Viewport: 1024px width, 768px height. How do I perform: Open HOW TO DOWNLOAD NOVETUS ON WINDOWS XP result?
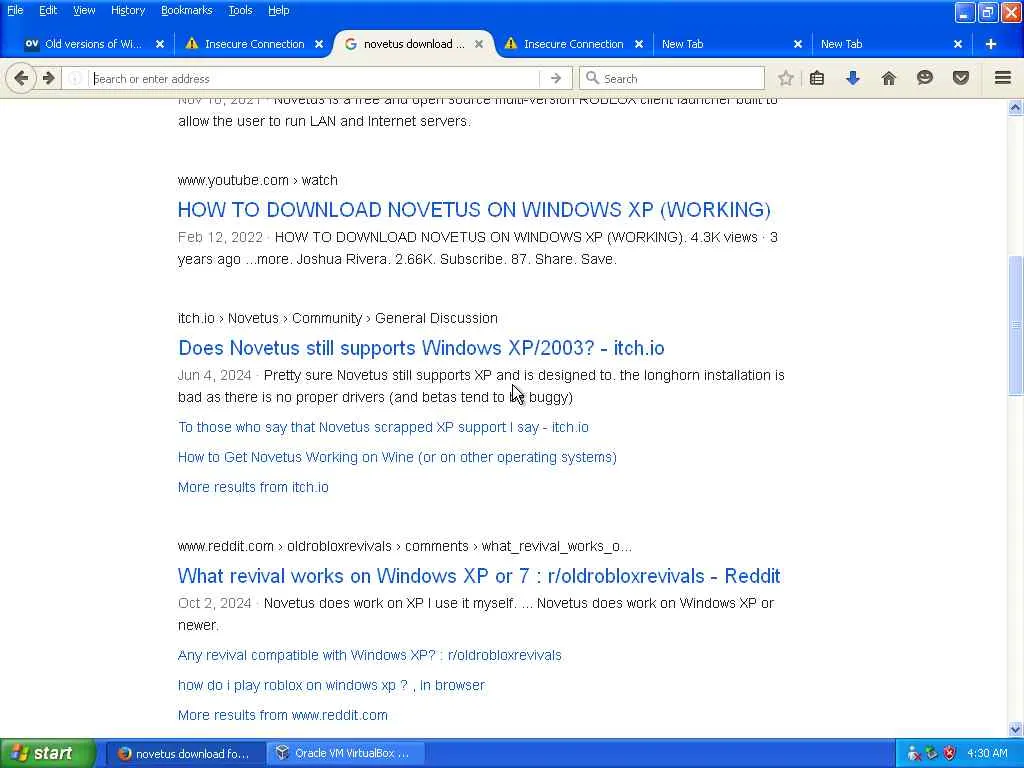pos(474,210)
